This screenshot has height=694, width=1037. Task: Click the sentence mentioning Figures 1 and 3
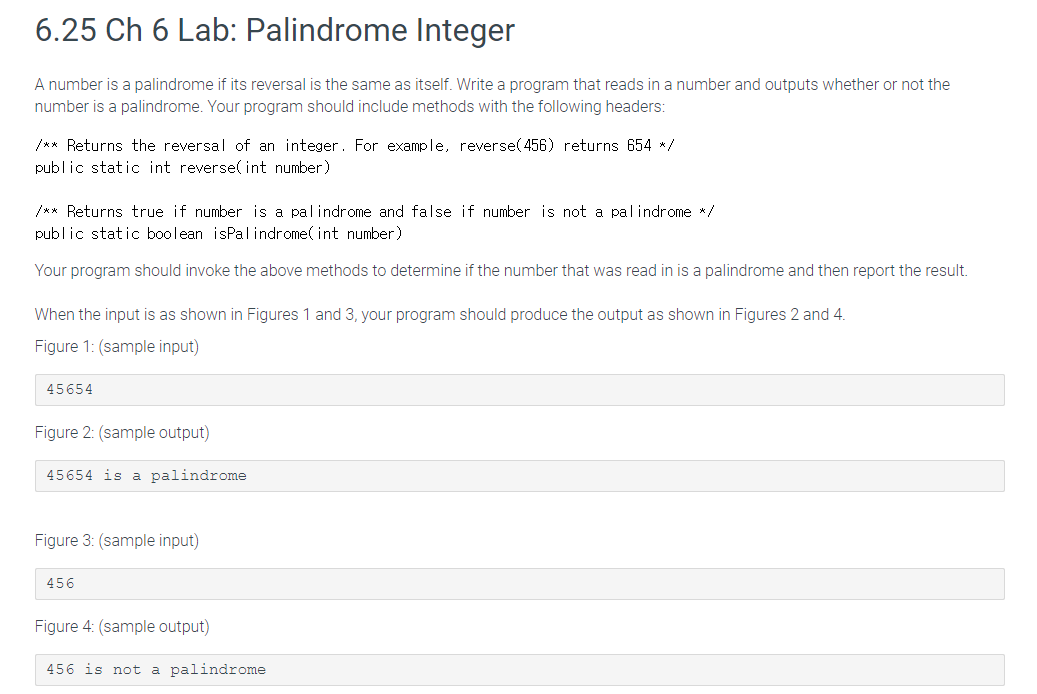[x=440, y=314]
